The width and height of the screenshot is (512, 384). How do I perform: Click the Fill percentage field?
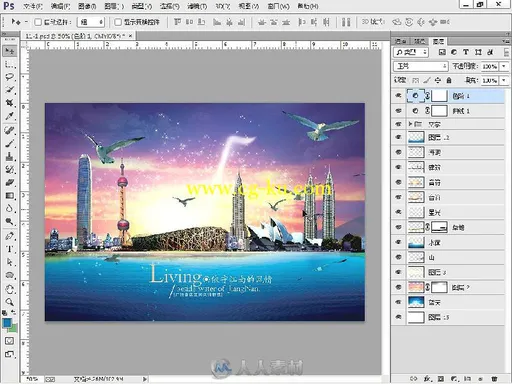tap(490, 80)
